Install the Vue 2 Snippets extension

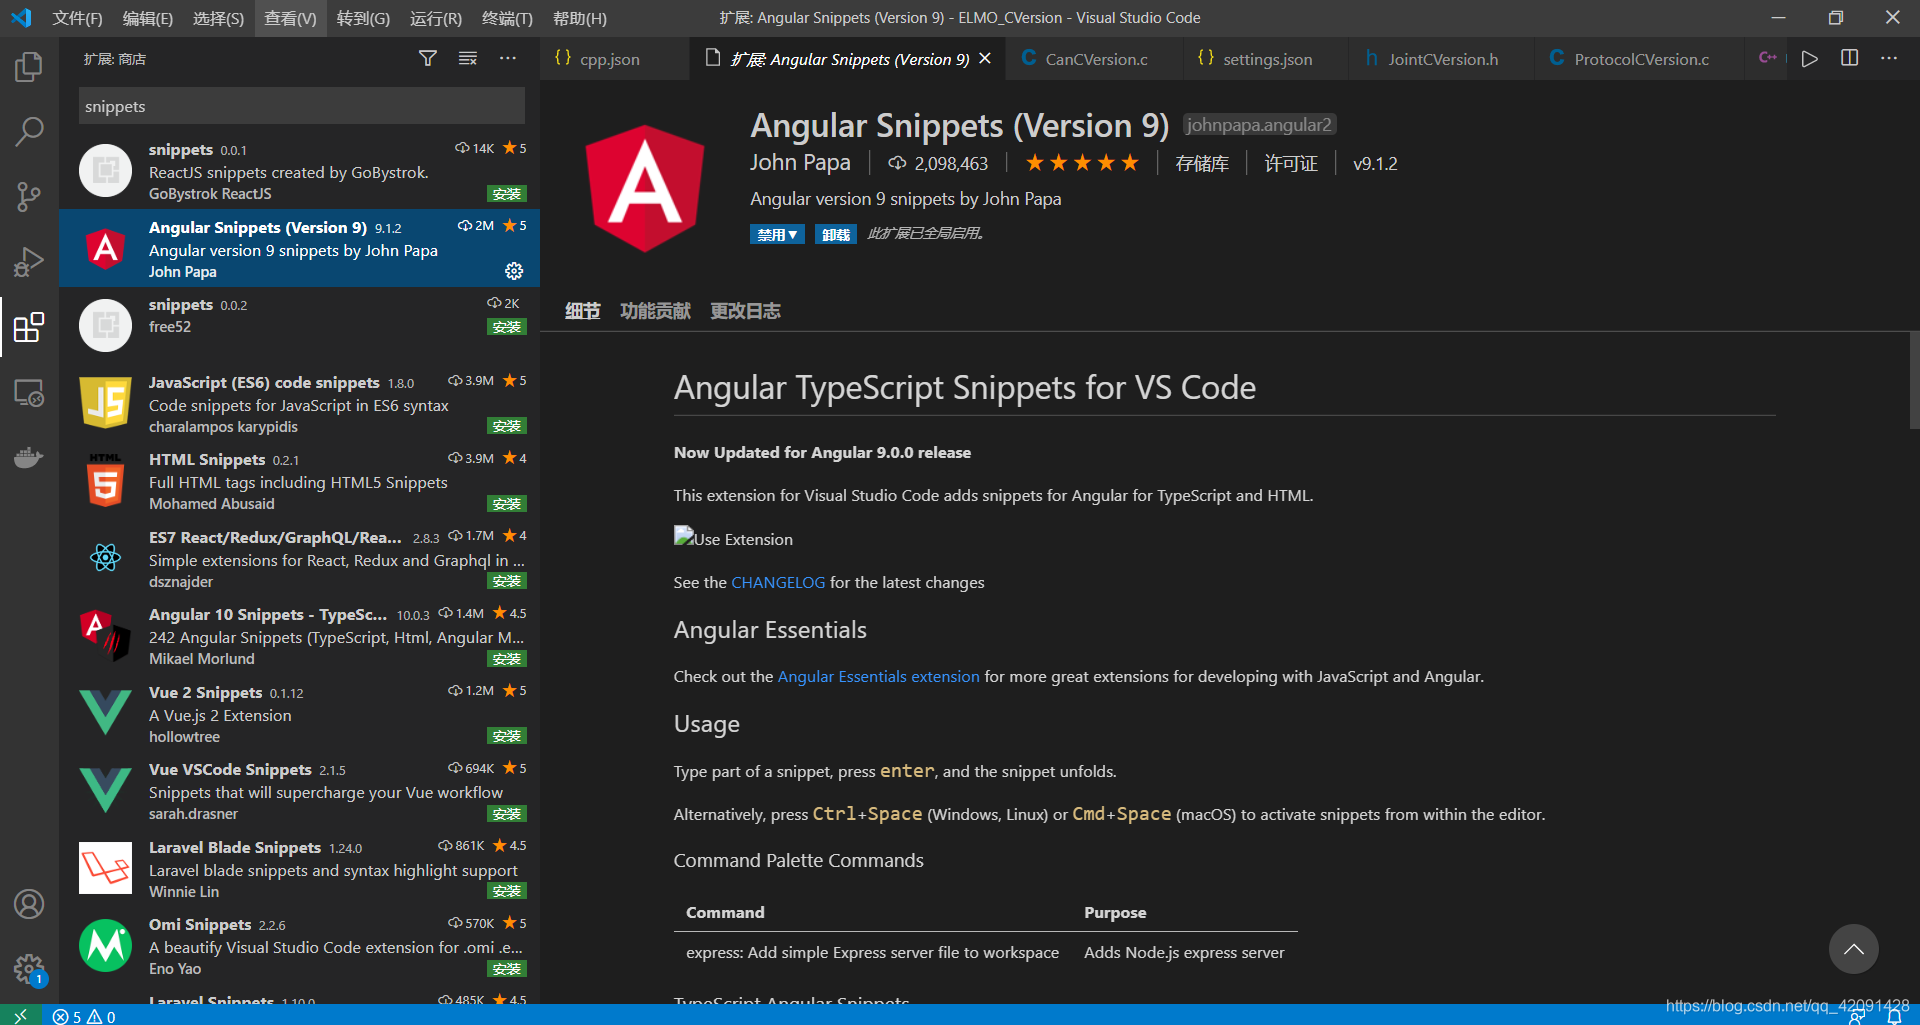click(x=507, y=736)
